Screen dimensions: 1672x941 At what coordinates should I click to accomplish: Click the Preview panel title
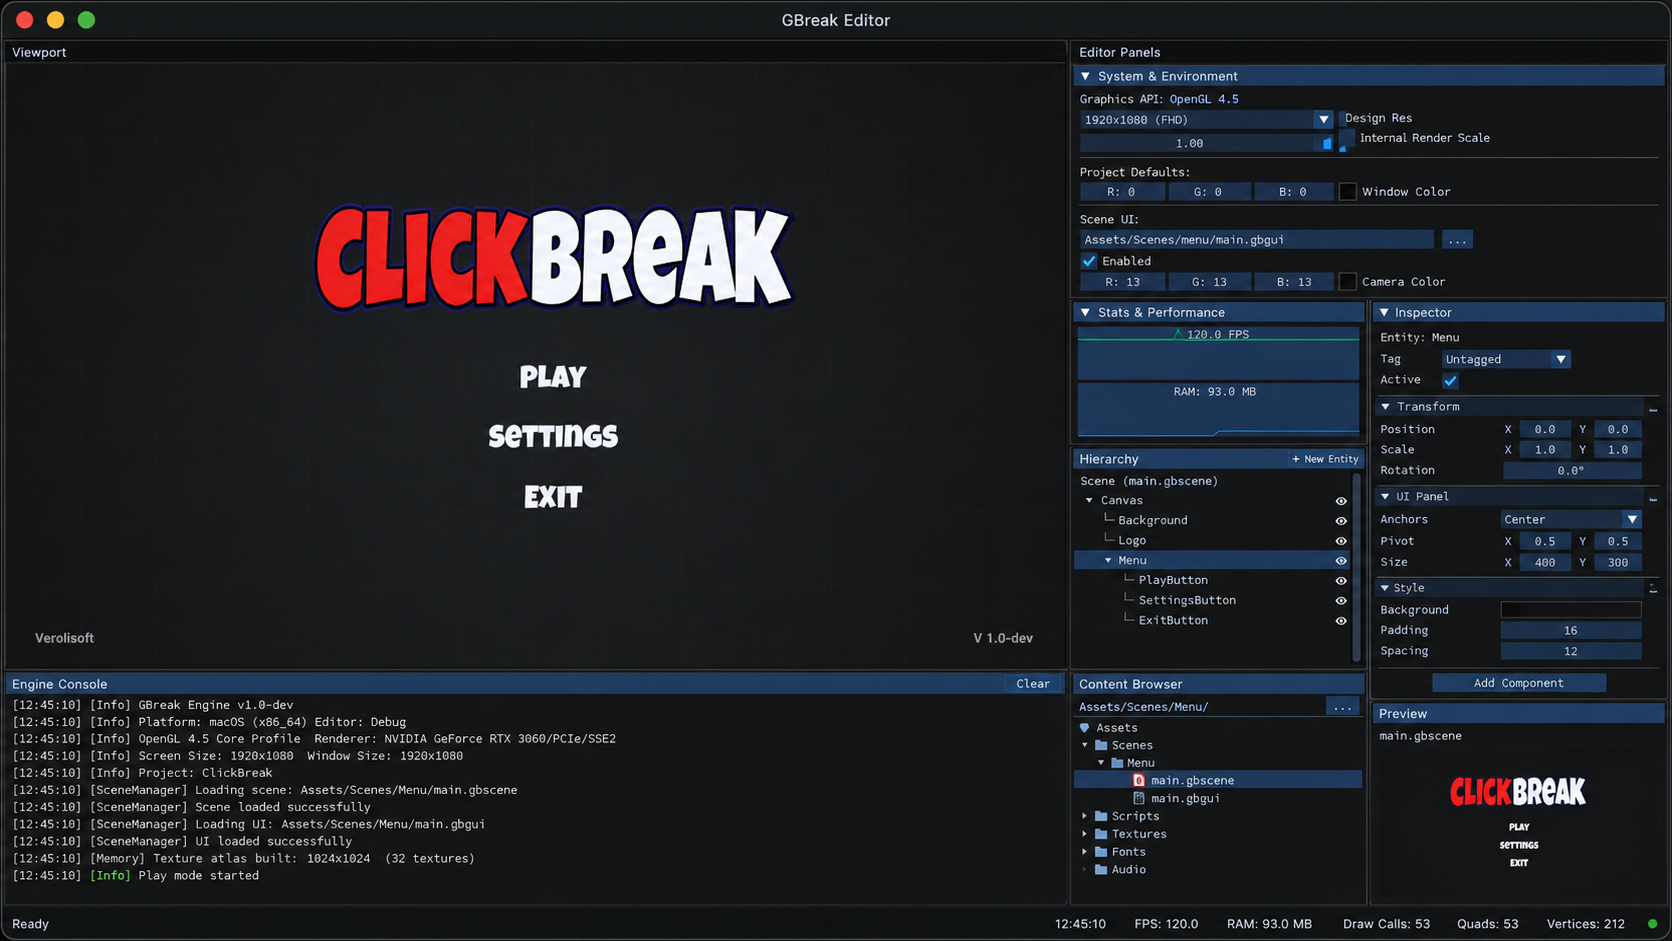[x=1402, y=714]
